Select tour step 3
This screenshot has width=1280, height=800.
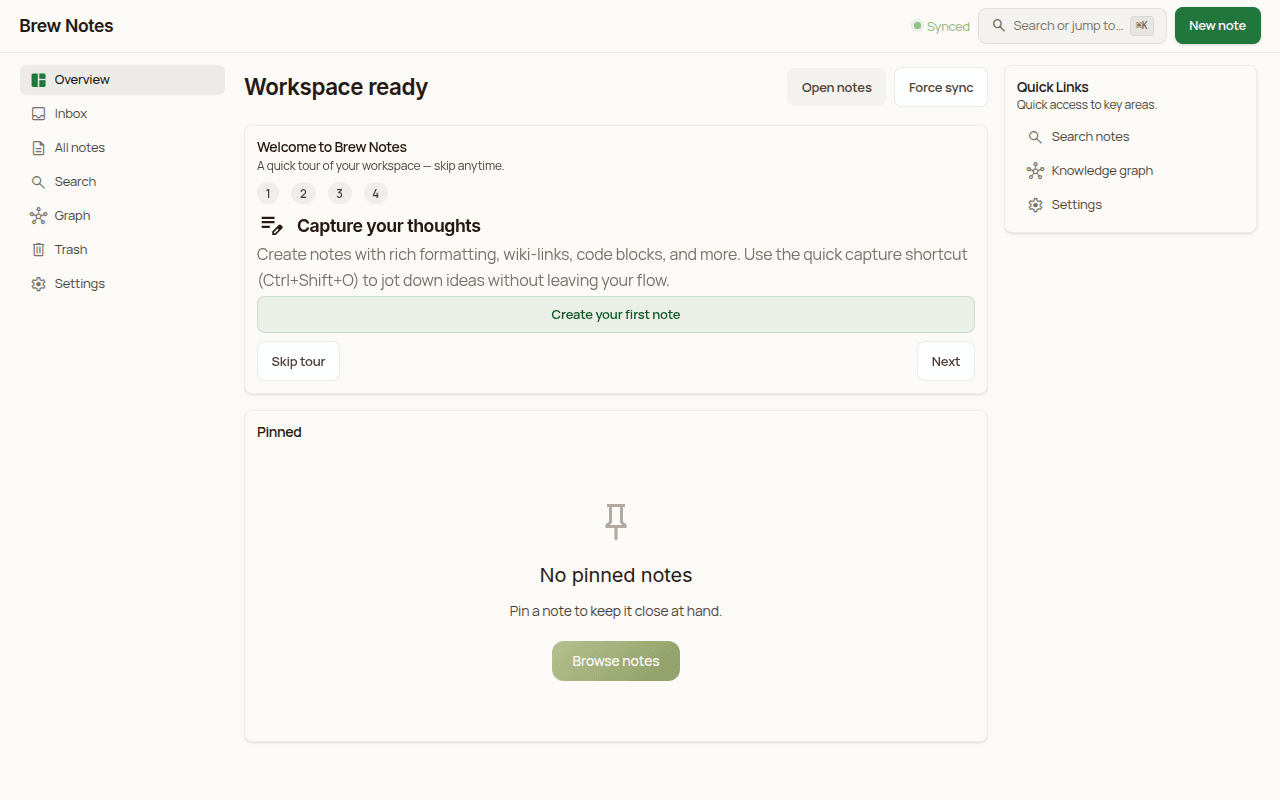339,194
